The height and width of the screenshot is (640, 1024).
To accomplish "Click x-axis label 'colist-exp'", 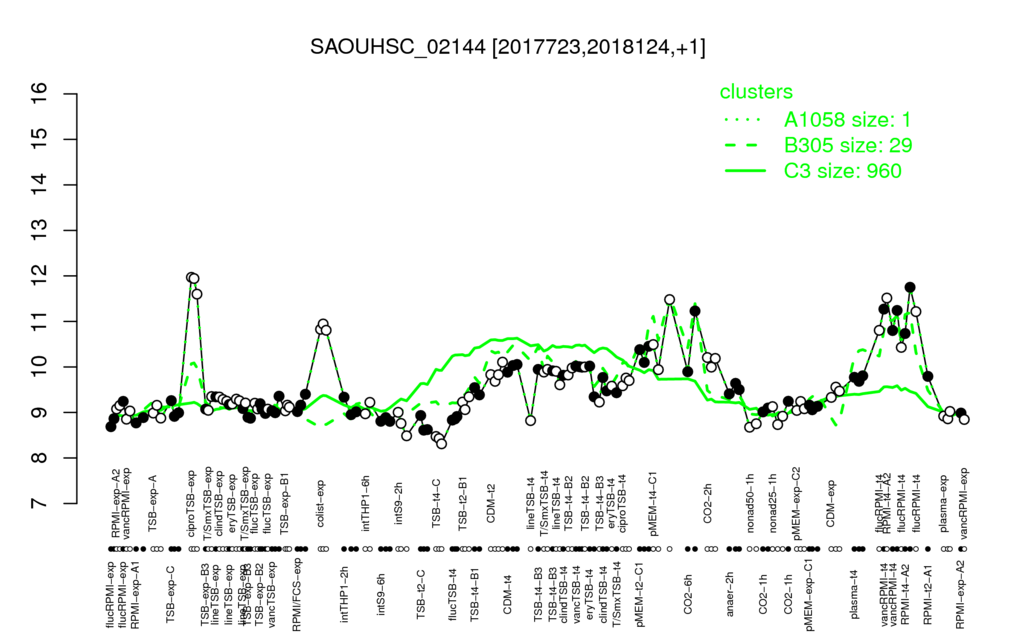I will [321, 503].
